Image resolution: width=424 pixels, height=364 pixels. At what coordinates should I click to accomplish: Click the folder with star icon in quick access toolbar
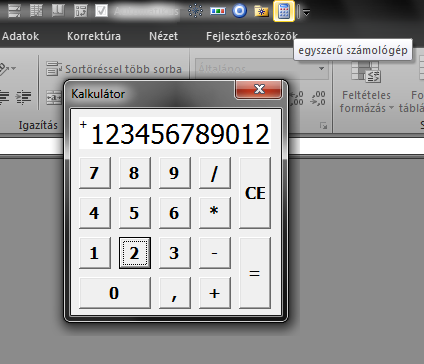coord(261,11)
